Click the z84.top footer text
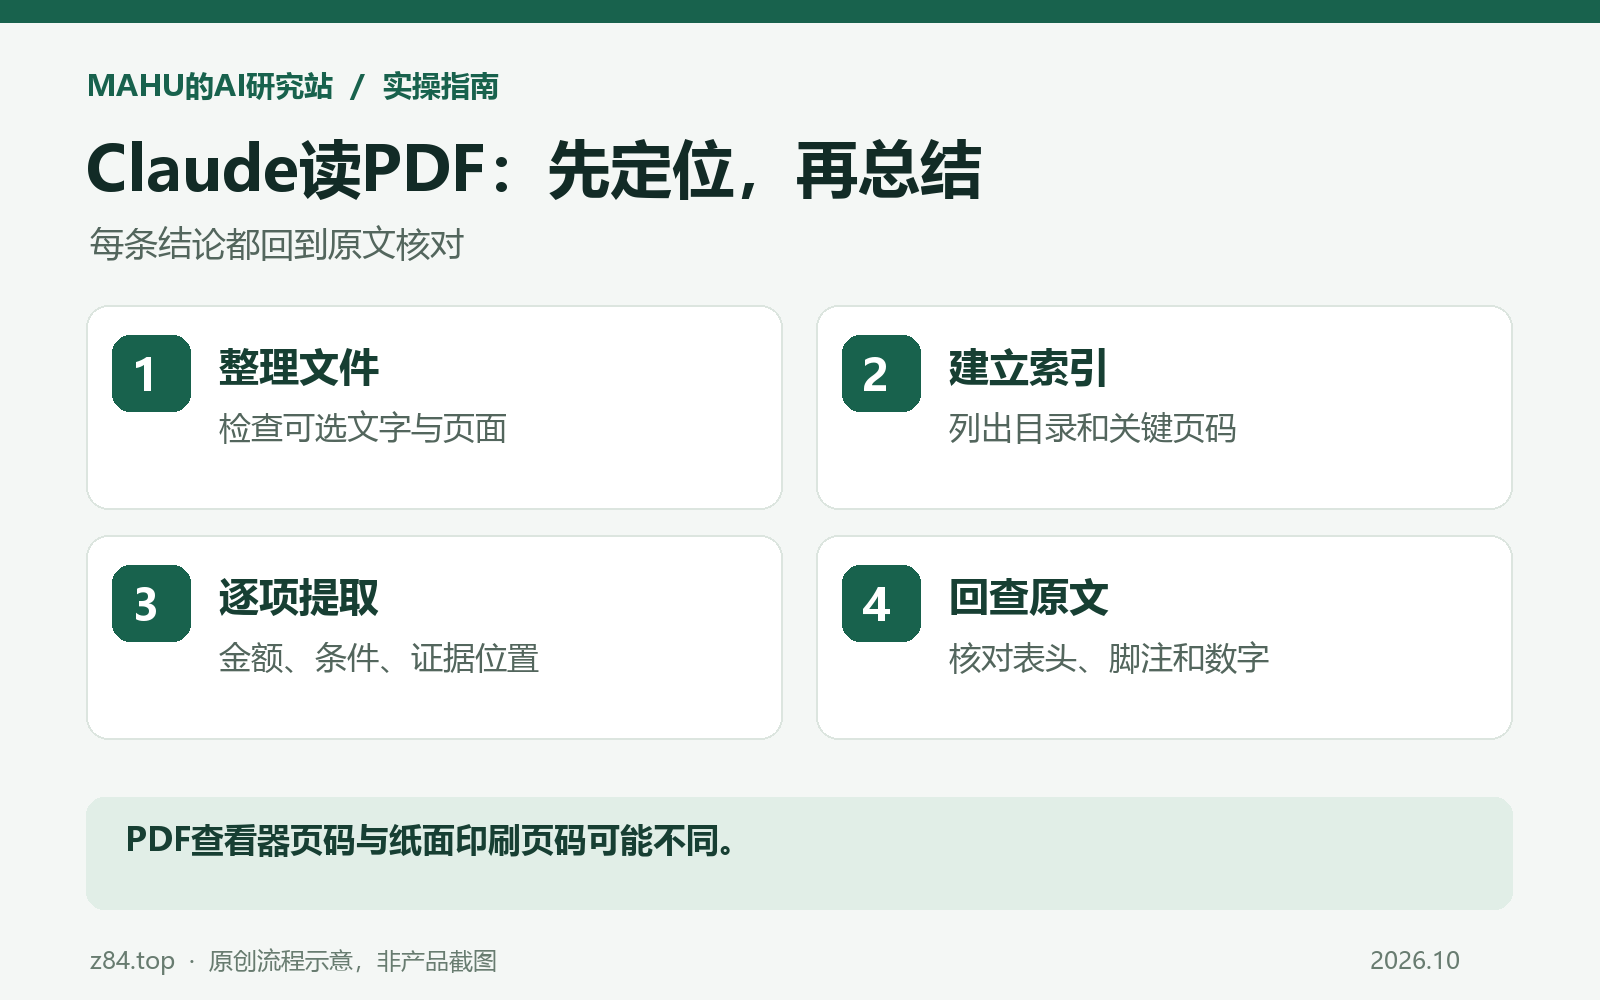The width and height of the screenshot is (1600, 1000). tap(132, 961)
